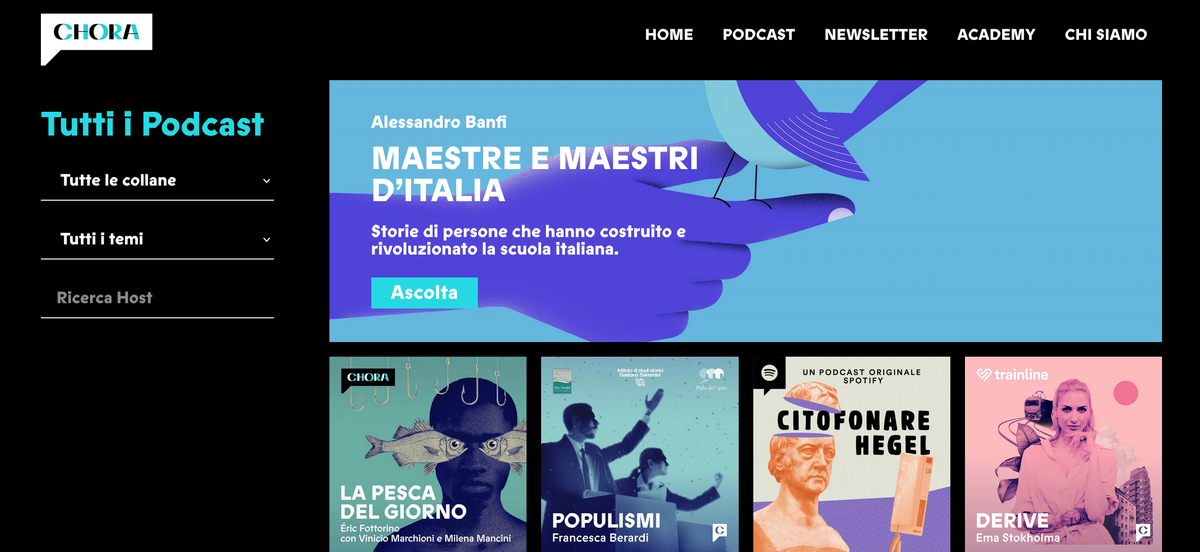This screenshot has height=552, width=1200.
Task: Click the Ascolta button on the banner
Action: click(x=424, y=293)
